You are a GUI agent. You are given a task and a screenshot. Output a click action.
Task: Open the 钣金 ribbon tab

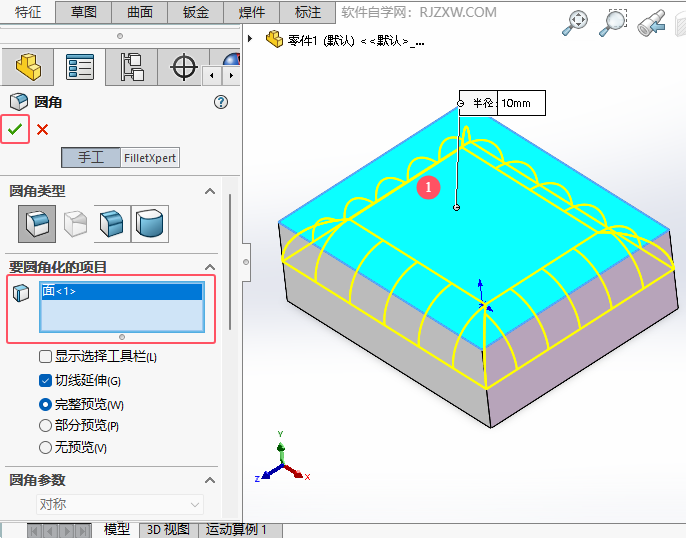196,12
